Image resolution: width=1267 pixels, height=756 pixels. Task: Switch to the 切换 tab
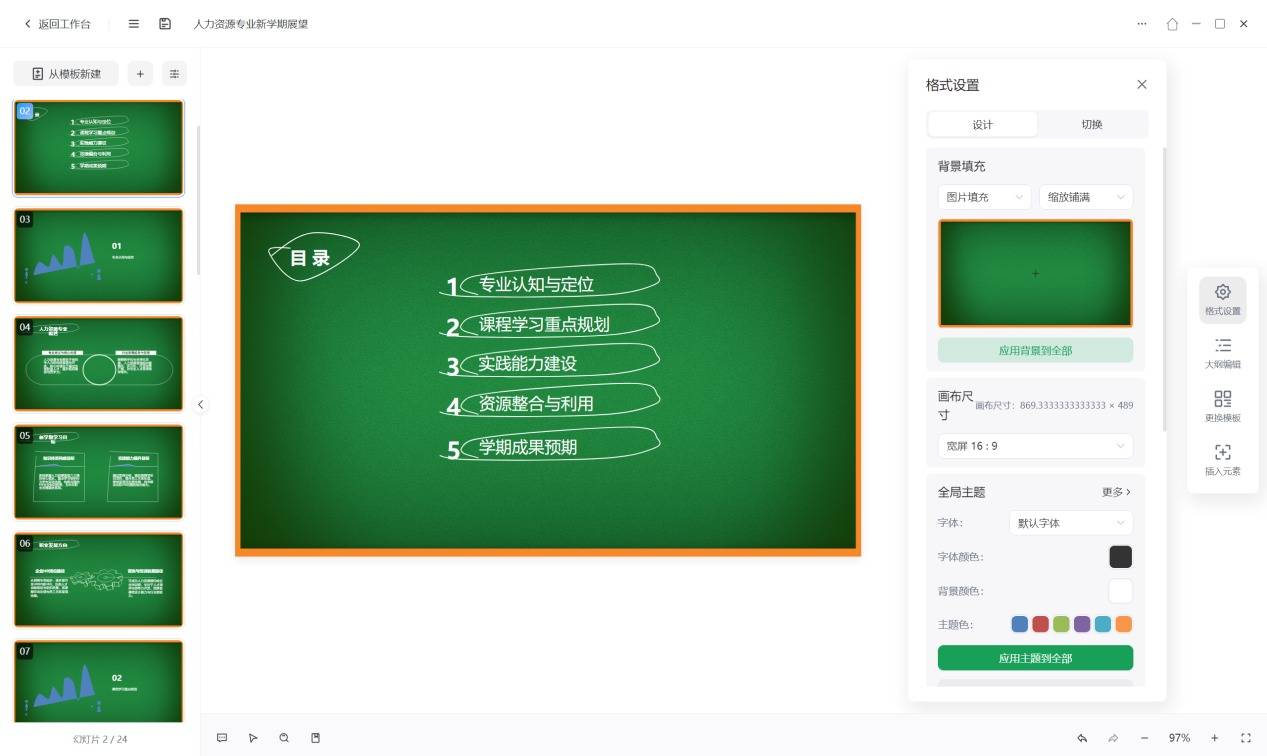pyautogui.click(x=1091, y=125)
